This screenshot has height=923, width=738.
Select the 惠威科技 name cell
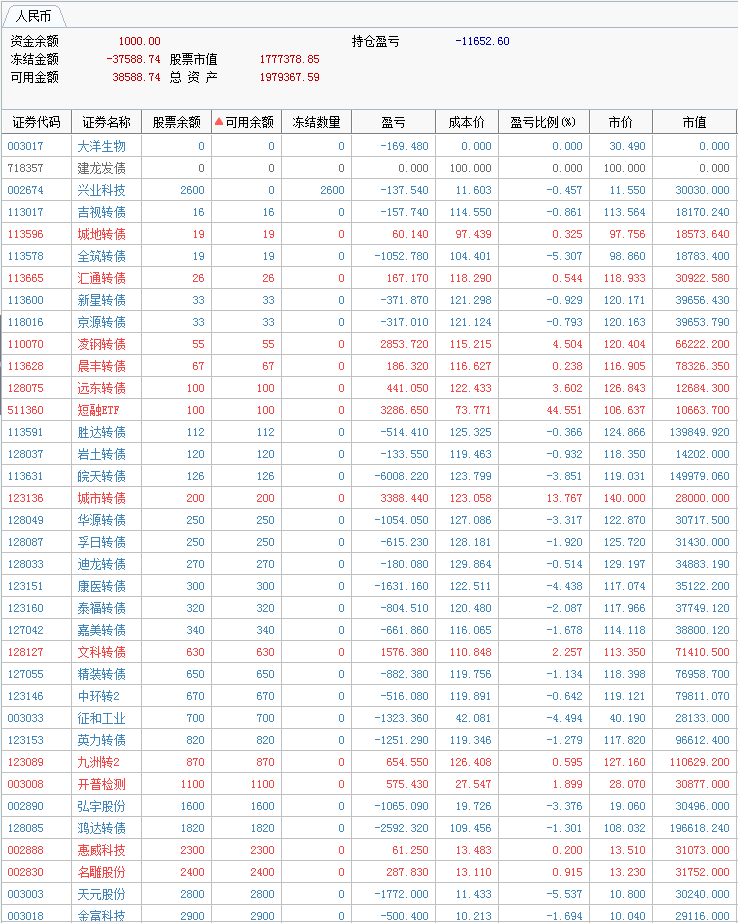click(102, 850)
